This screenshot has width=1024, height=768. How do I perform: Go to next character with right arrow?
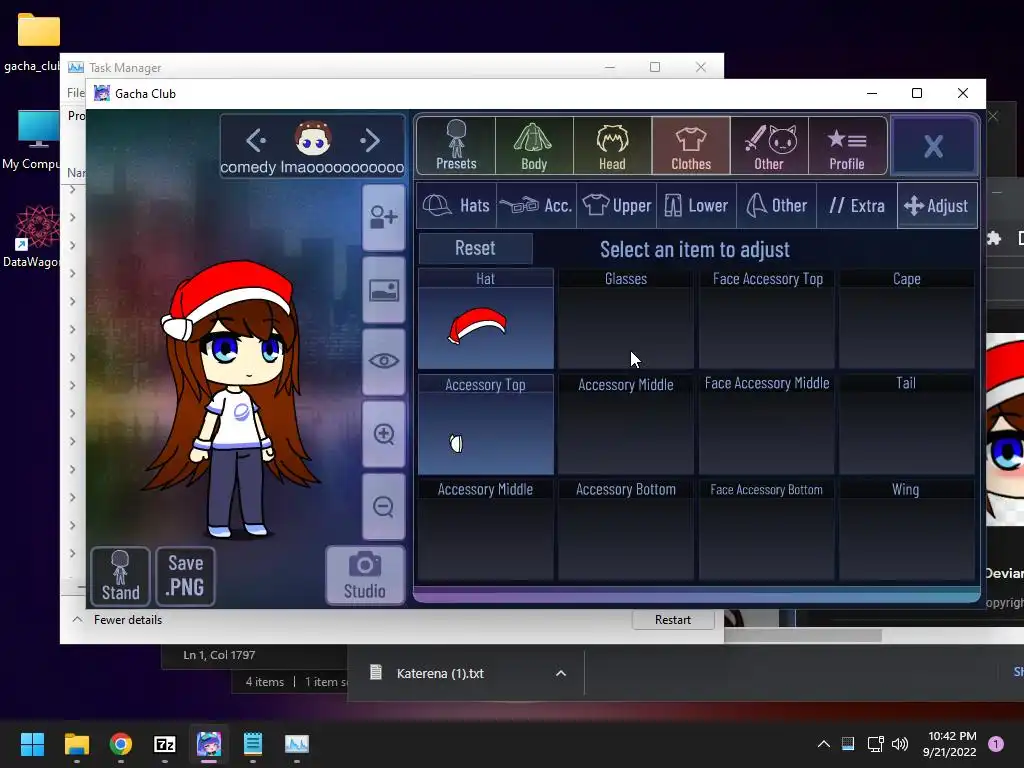pos(370,140)
